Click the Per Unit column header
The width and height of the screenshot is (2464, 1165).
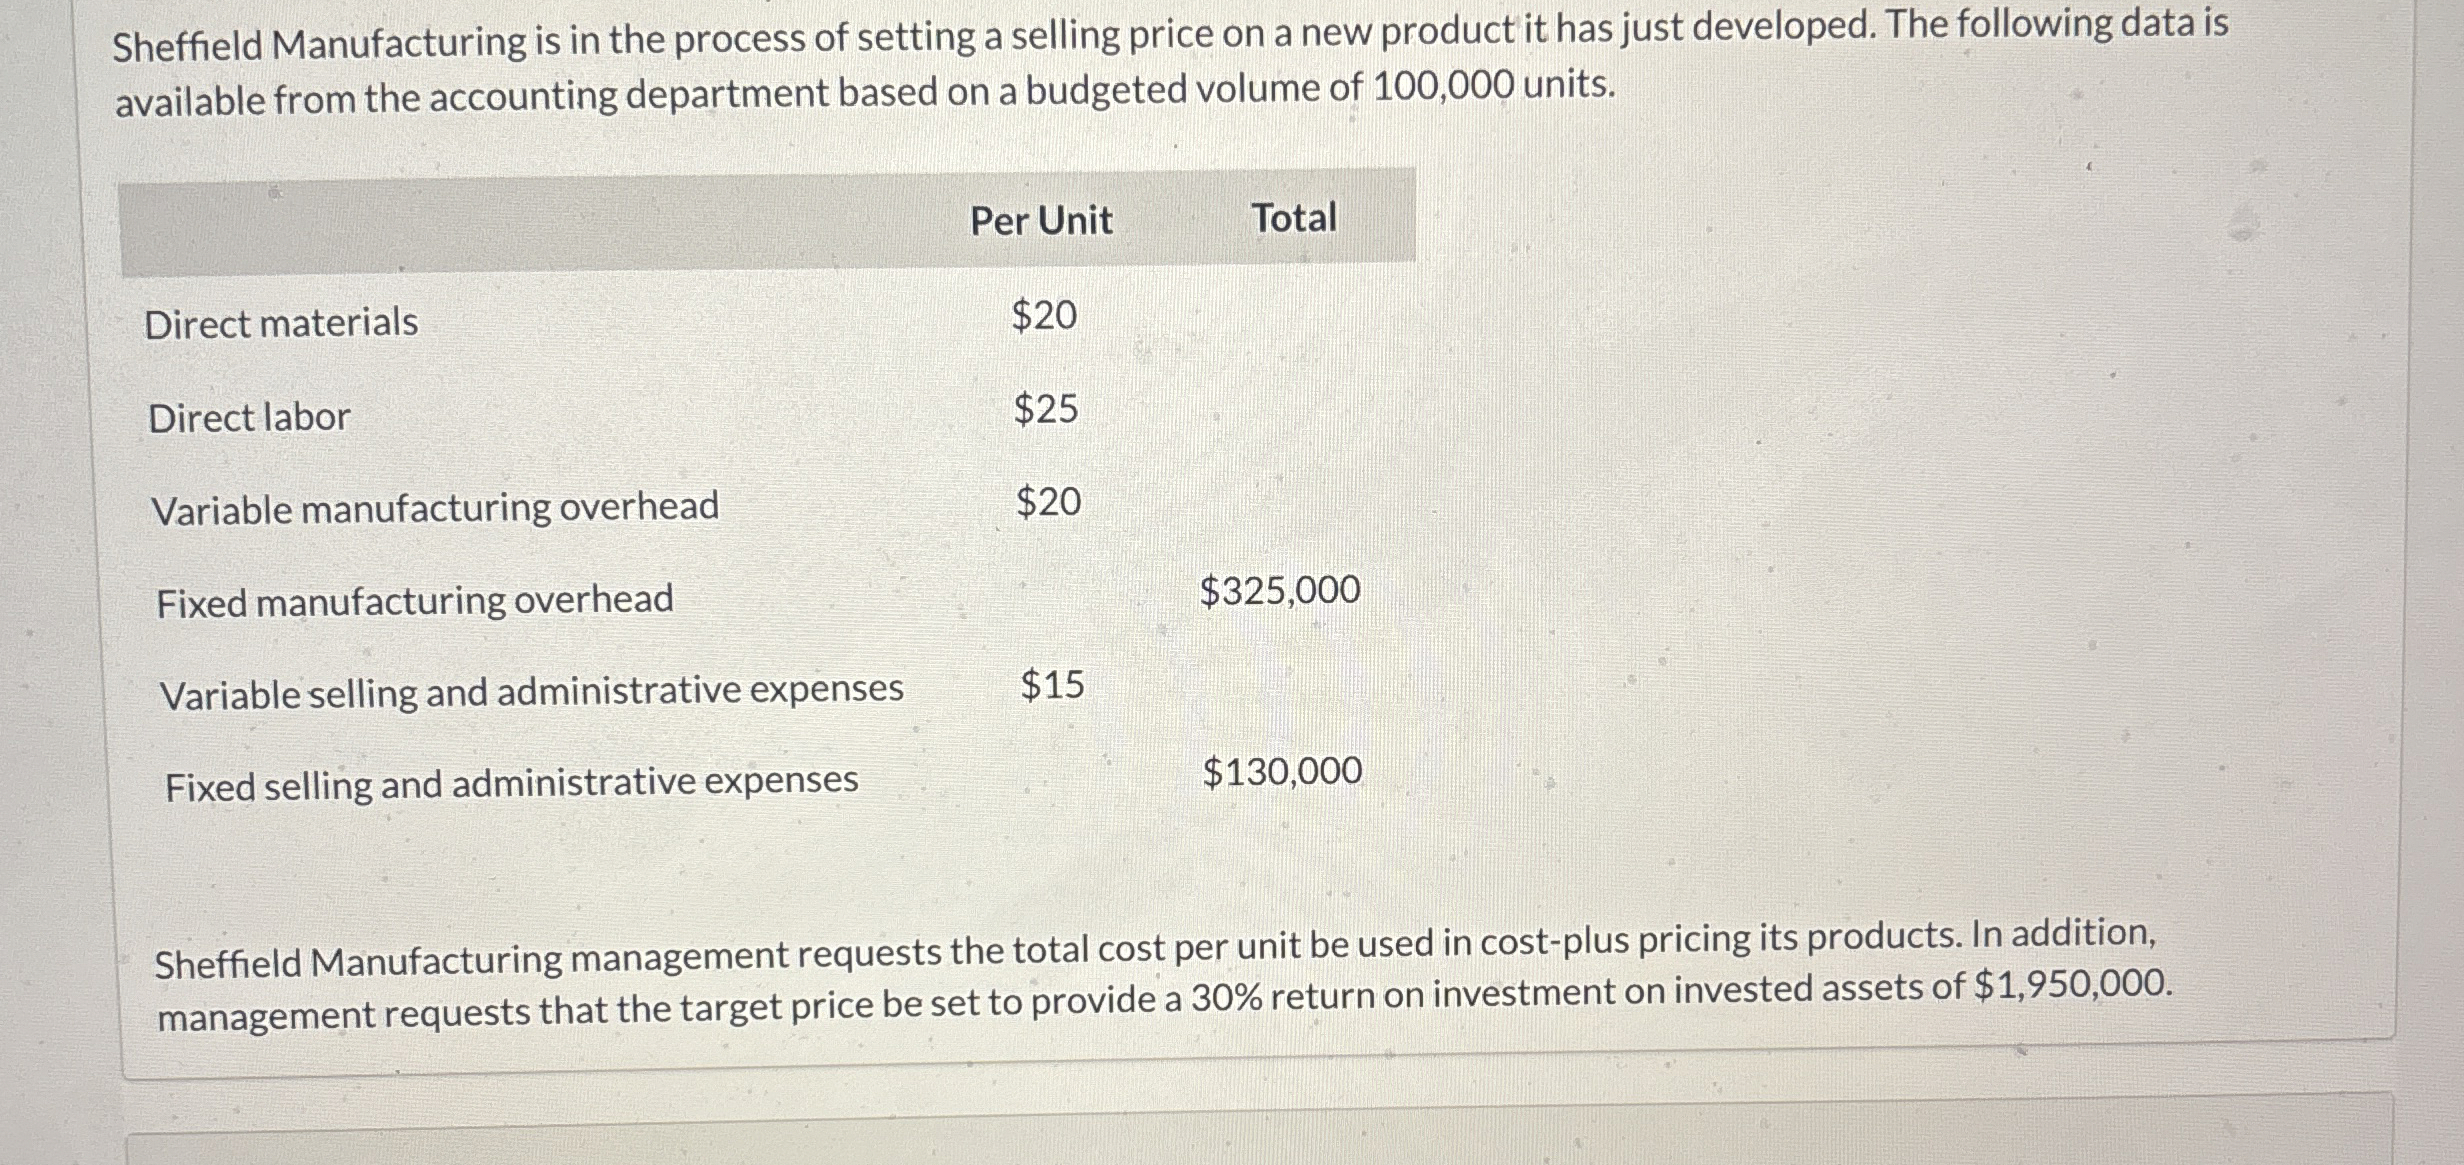pyautogui.click(x=1041, y=220)
